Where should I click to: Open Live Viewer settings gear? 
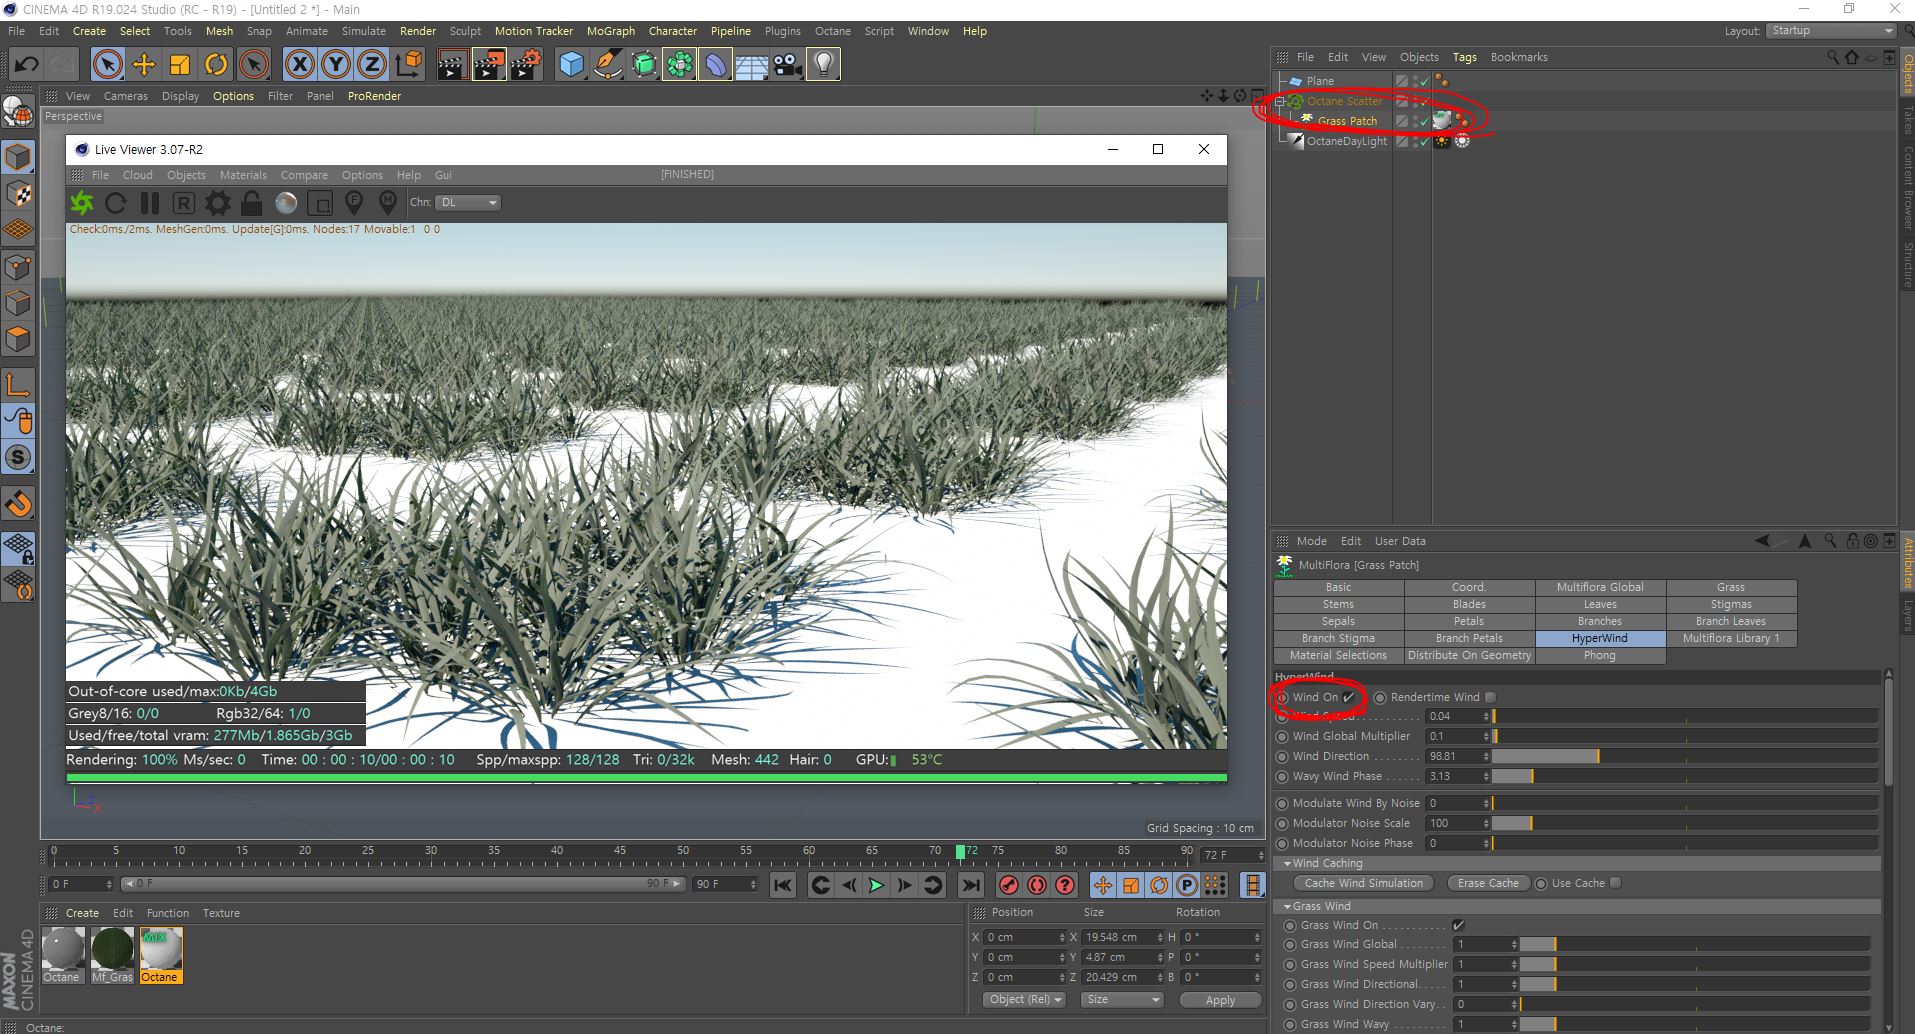pos(217,203)
